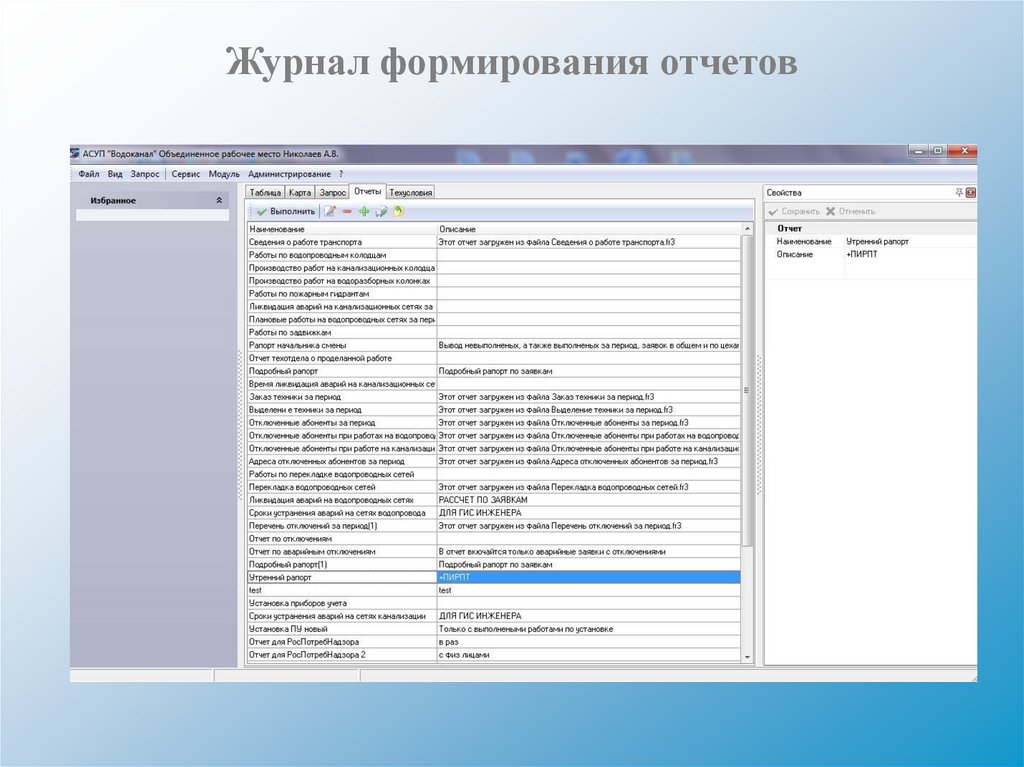Click the Выполнить (execute) button

point(285,211)
